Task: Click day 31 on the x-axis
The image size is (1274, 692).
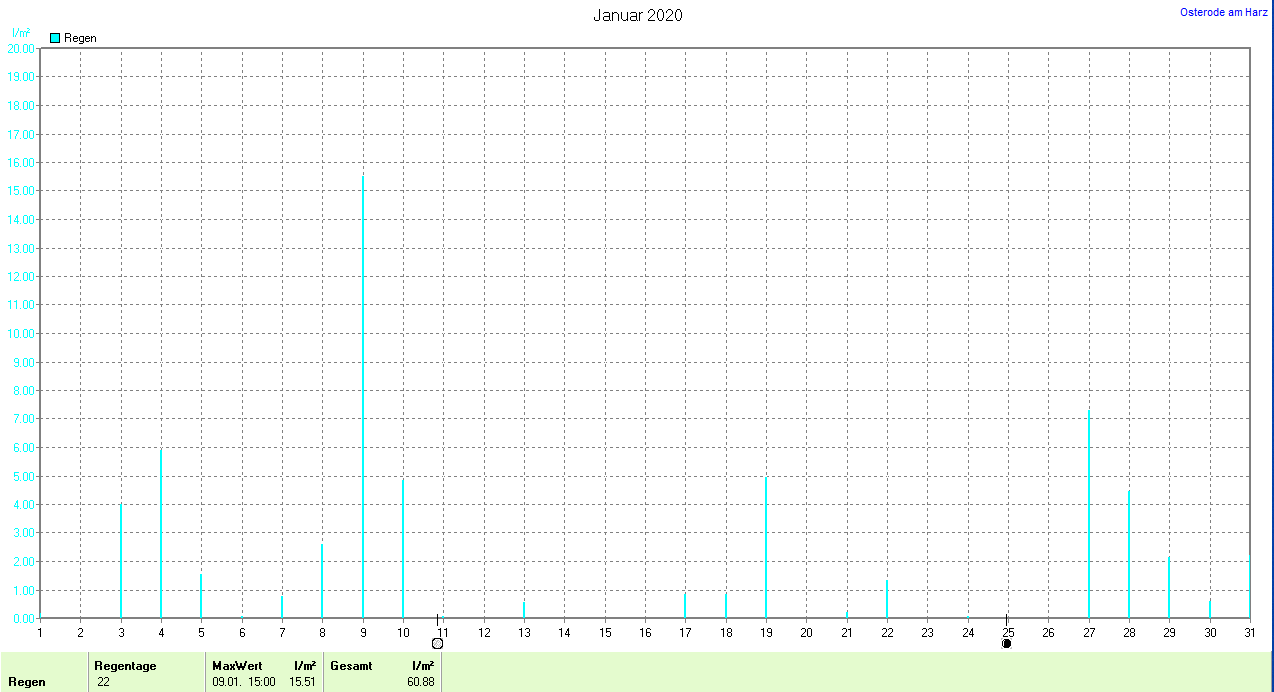Action: tap(1250, 632)
